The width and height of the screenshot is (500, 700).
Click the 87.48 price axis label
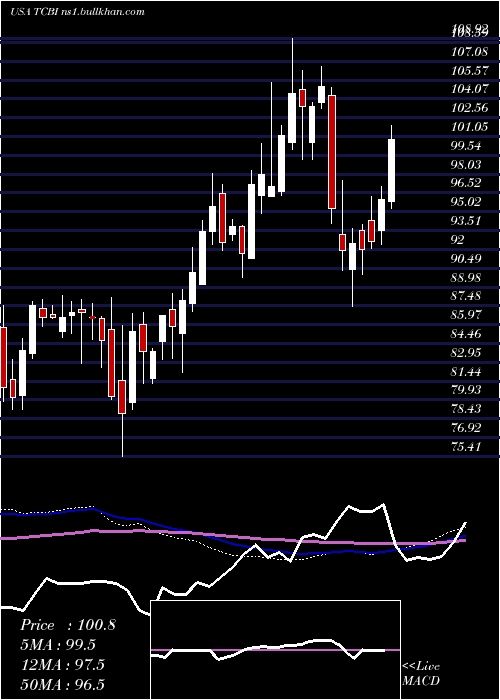click(x=467, y=296)
